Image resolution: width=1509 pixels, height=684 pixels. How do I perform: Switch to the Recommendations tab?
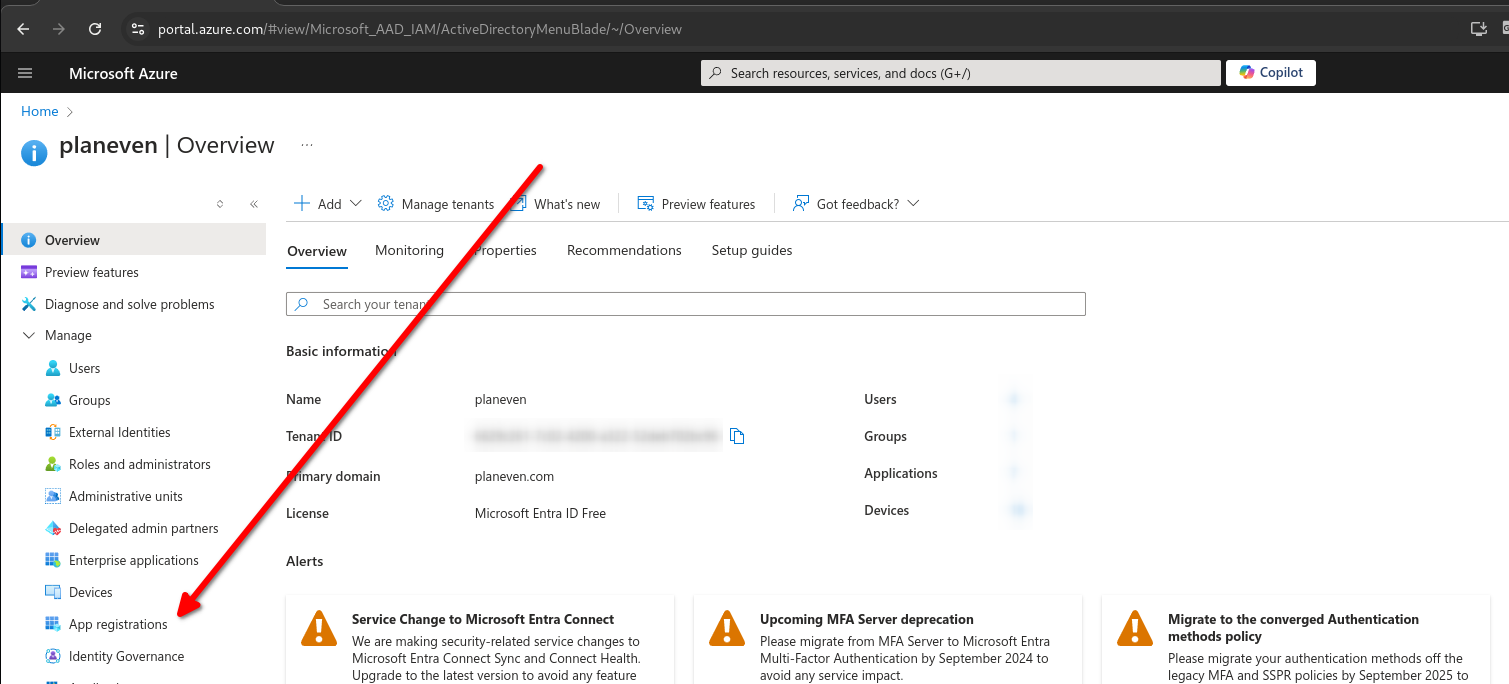(624, 250)
